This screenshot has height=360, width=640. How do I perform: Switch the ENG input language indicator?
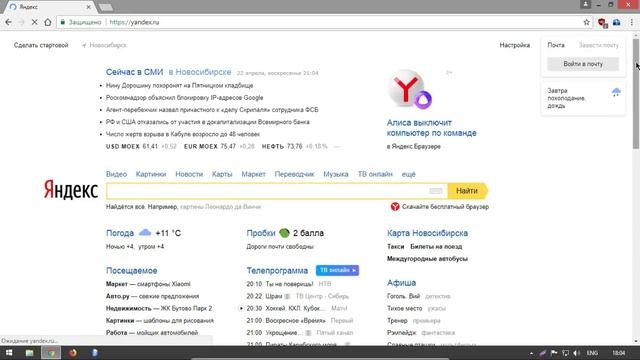tap(592, 353)
